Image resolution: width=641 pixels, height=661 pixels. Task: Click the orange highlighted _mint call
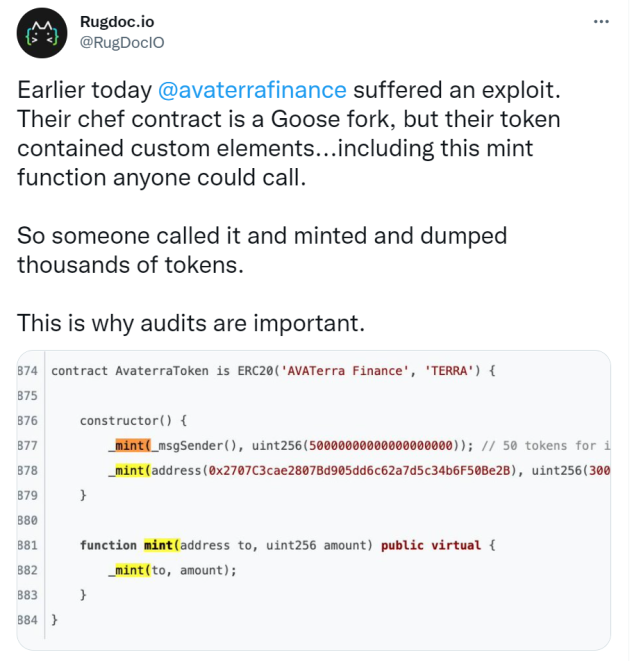tap(130, 444)
